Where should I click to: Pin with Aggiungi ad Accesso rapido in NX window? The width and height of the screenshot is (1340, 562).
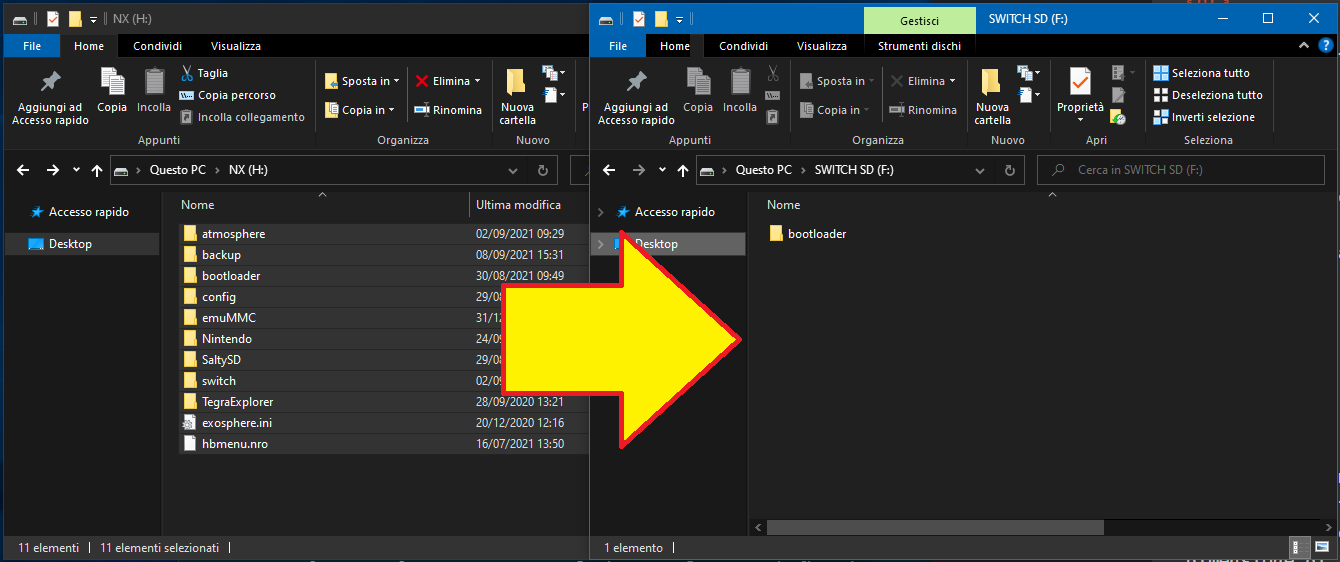pos(50,97)
